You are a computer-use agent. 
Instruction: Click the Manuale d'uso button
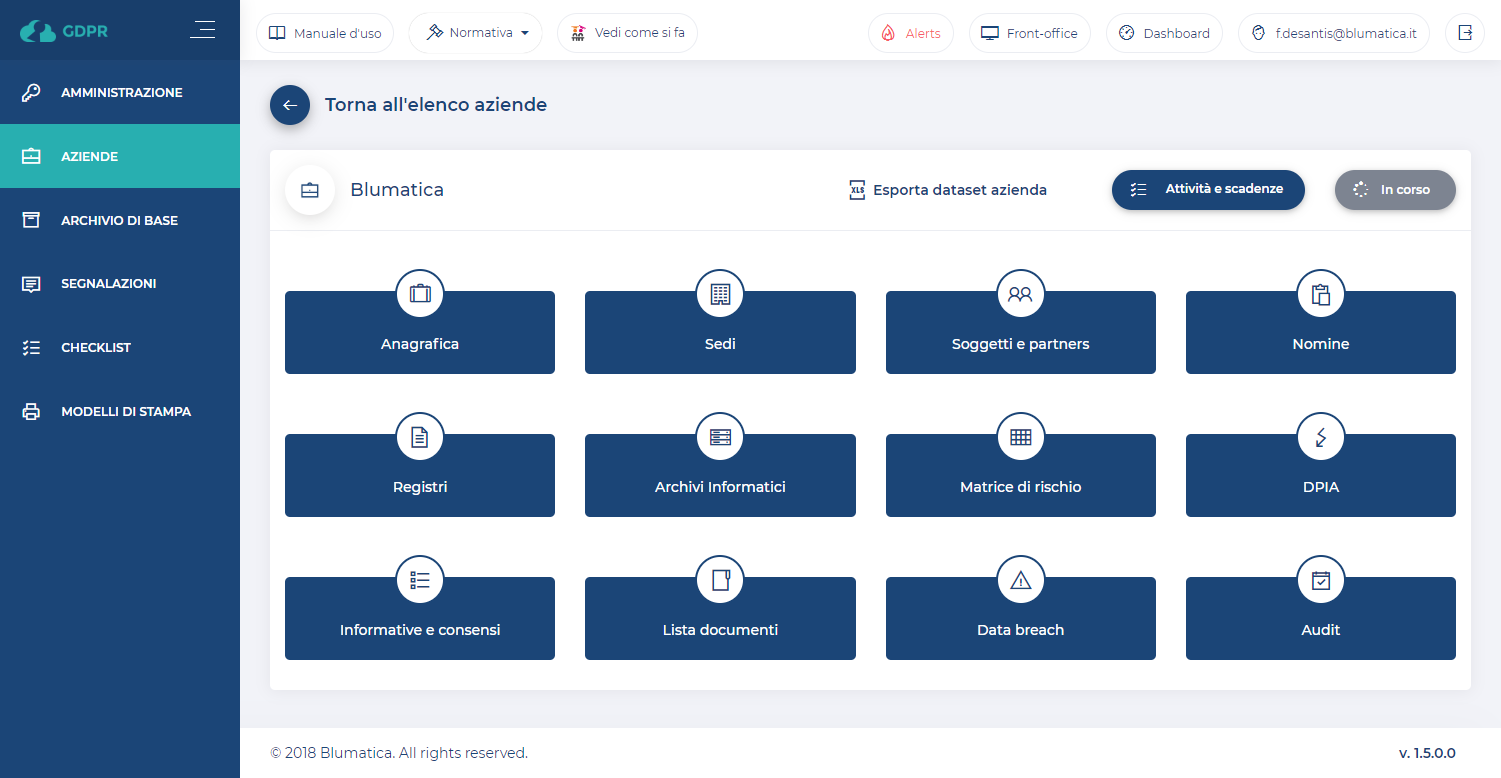pos(325,33)
